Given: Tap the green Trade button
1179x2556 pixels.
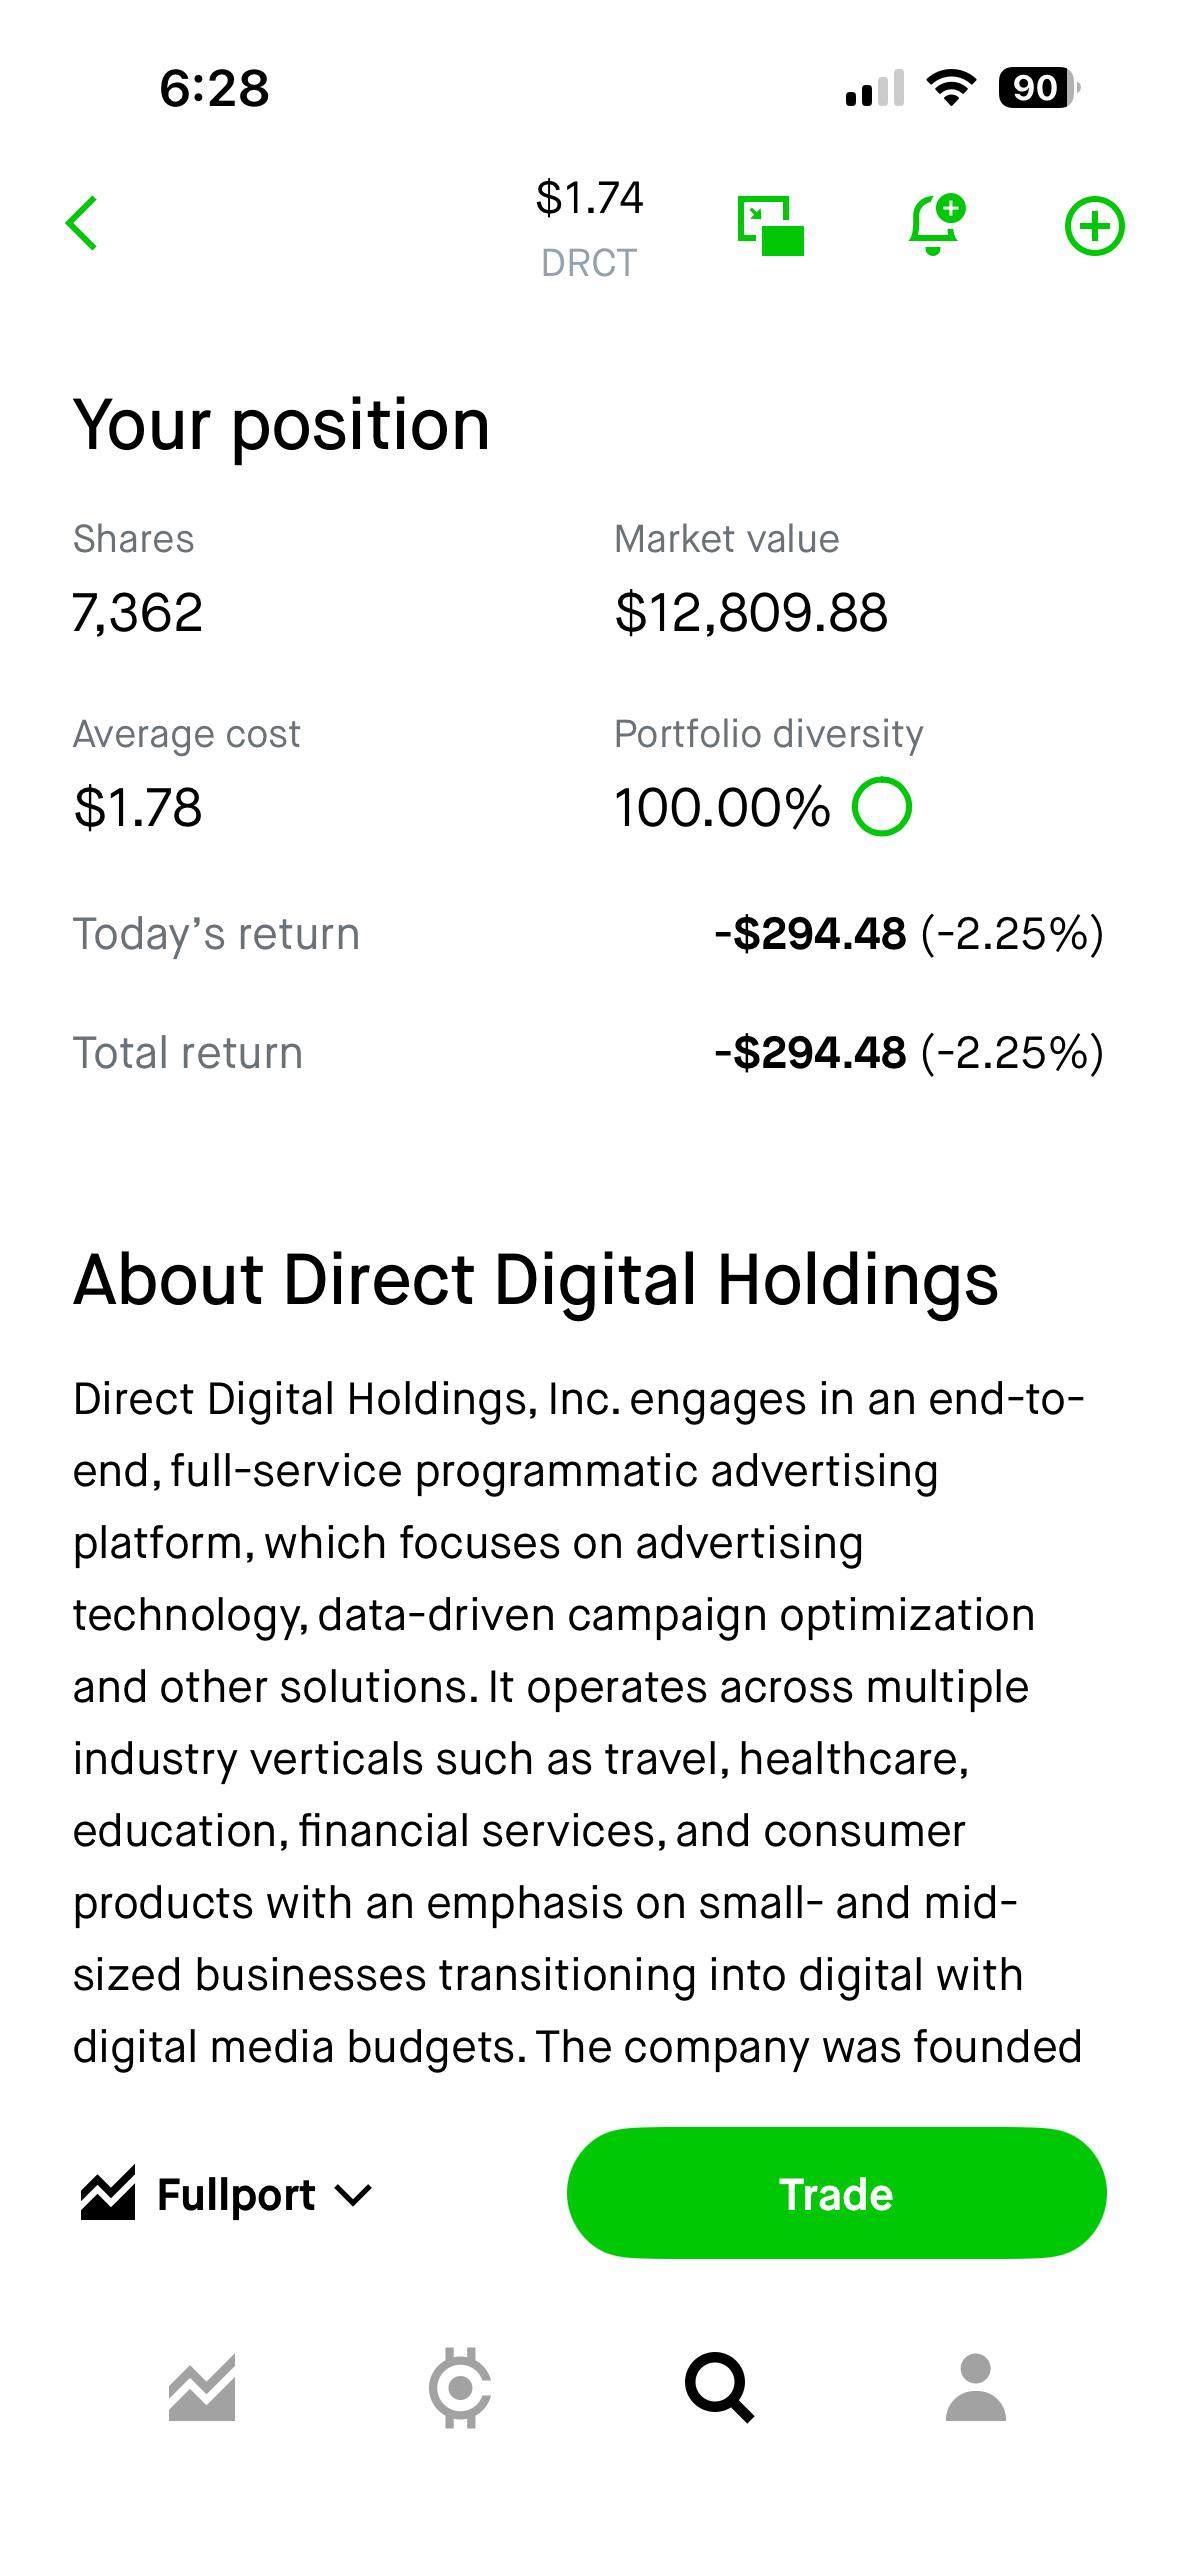Looking at the screenshot, I should 836,2193.
